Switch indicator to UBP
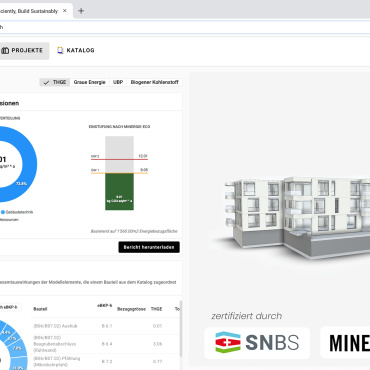Screen dimensions: 370x370 point(118,82)
